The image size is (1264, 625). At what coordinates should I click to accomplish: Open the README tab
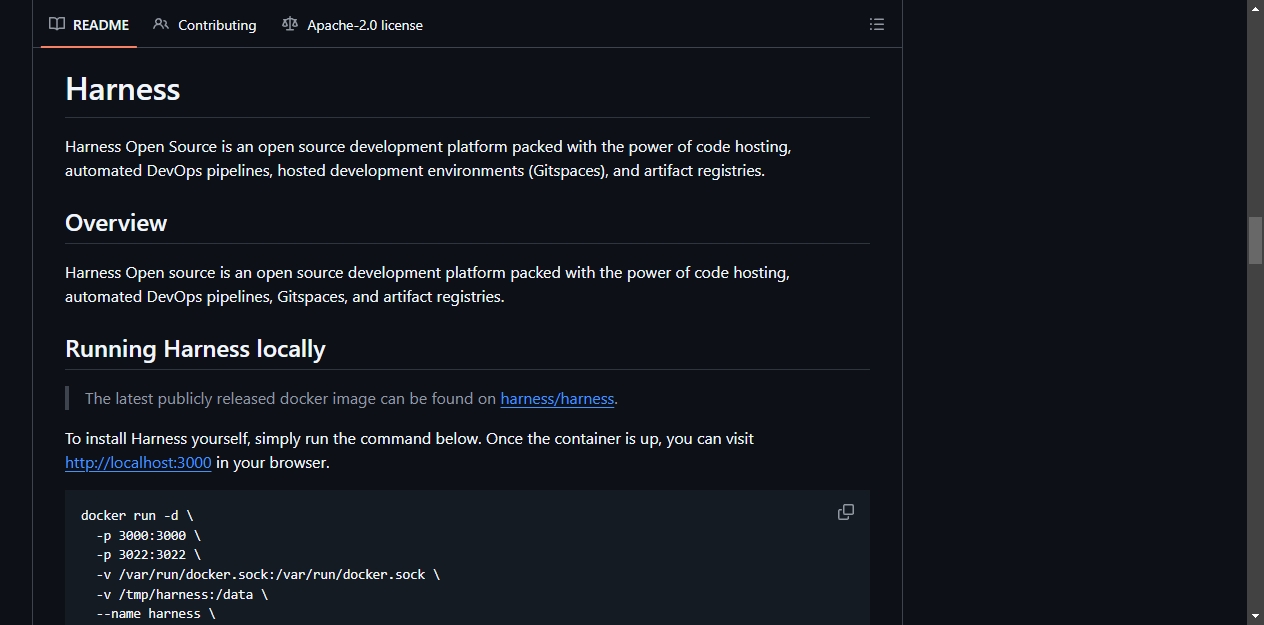coord(89,25)
